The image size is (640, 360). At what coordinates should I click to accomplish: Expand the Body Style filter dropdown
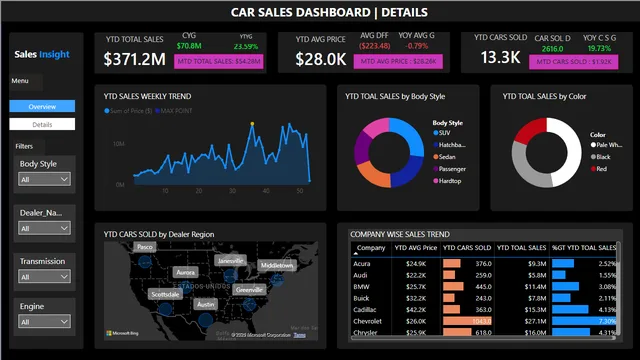coord(44,179)
